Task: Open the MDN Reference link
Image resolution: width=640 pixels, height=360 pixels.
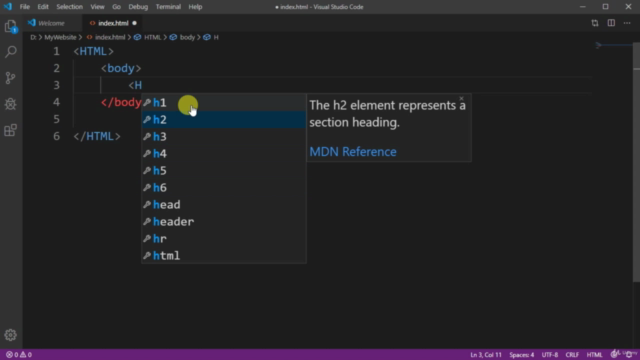Action: [x=353, y=152]
